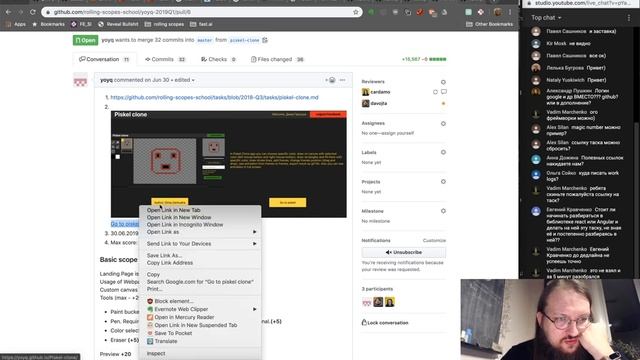
Task: Choose Inspect in context menu
Action: (200, 353)
